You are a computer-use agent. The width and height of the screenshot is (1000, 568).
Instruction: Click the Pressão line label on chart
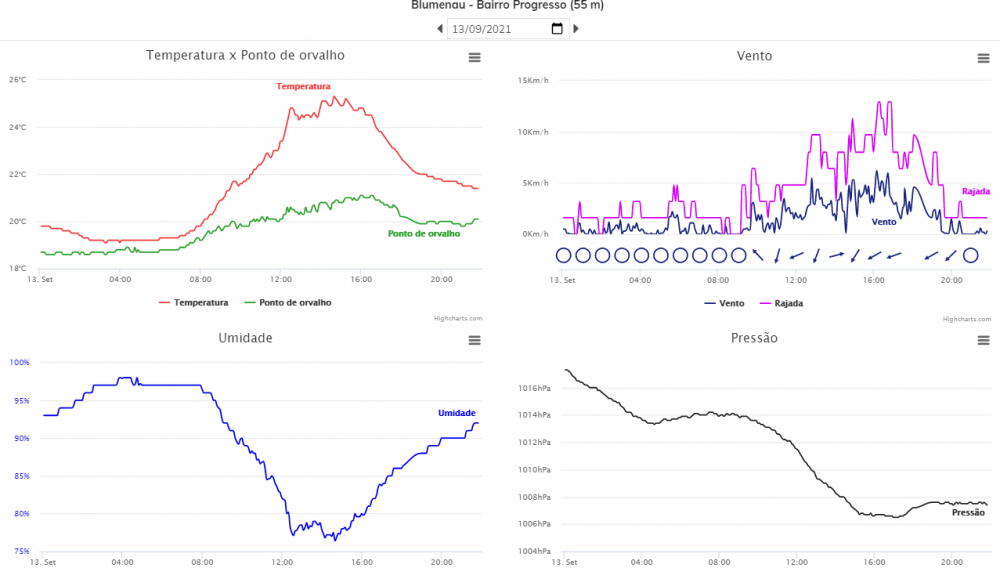coord(967,512)
